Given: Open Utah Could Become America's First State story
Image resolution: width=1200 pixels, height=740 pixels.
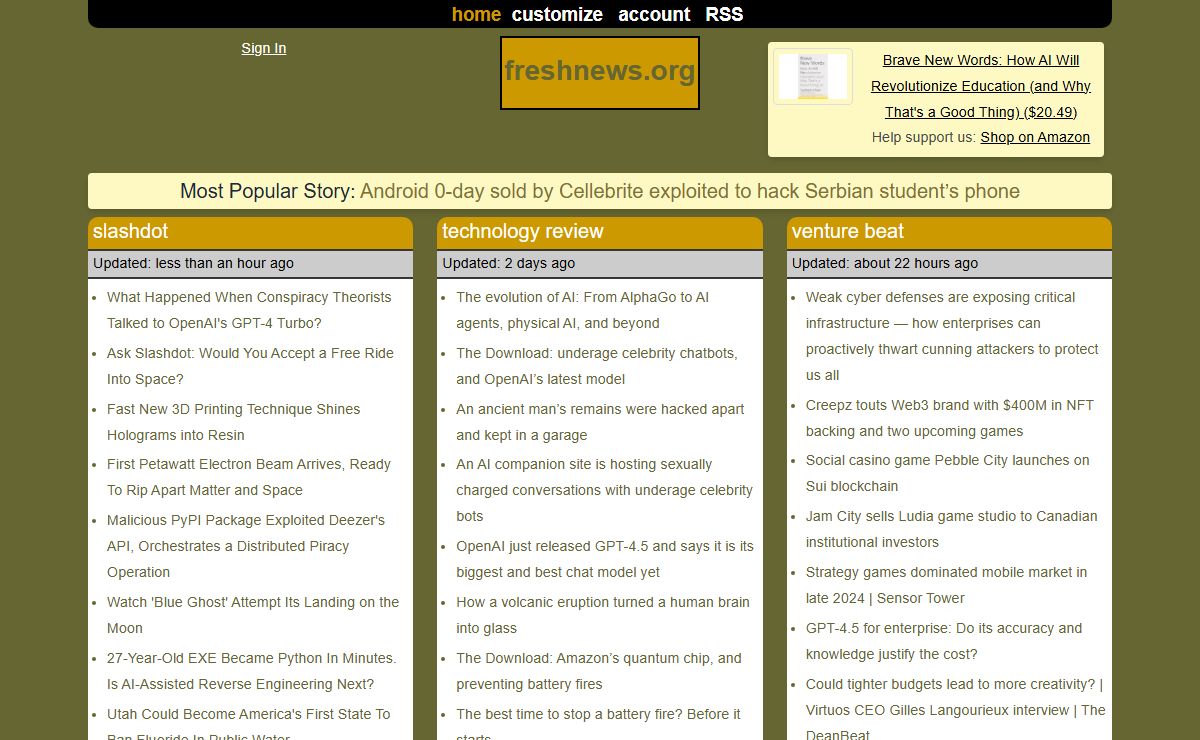Looking at the screenshot, I should (x=248, y=722).
